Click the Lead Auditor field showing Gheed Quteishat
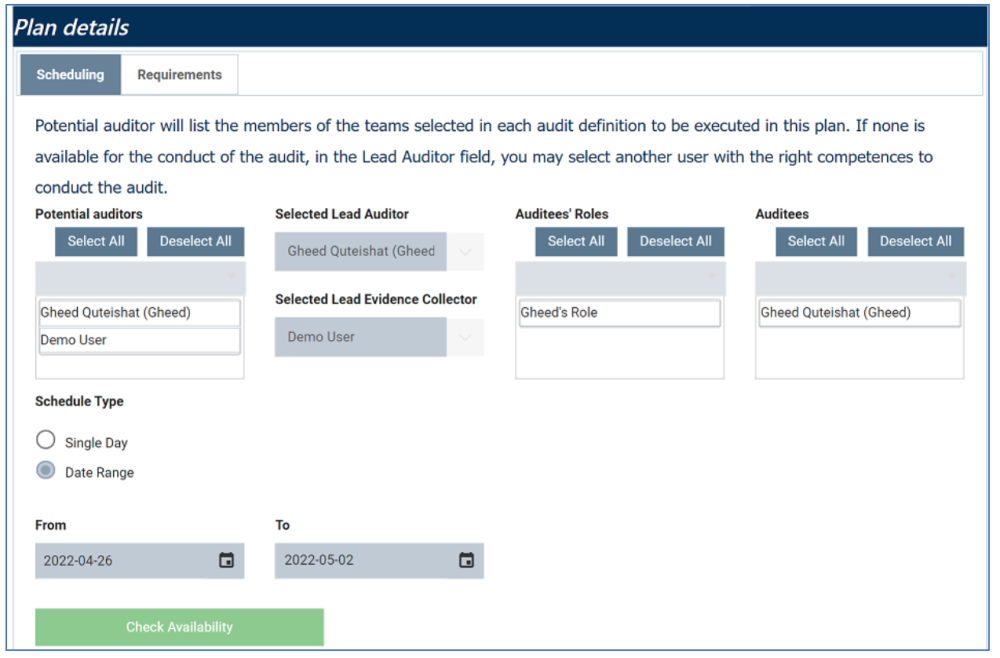Image resolution: width=1000 pixels, height=658 pixels. [x=361, y=252]
